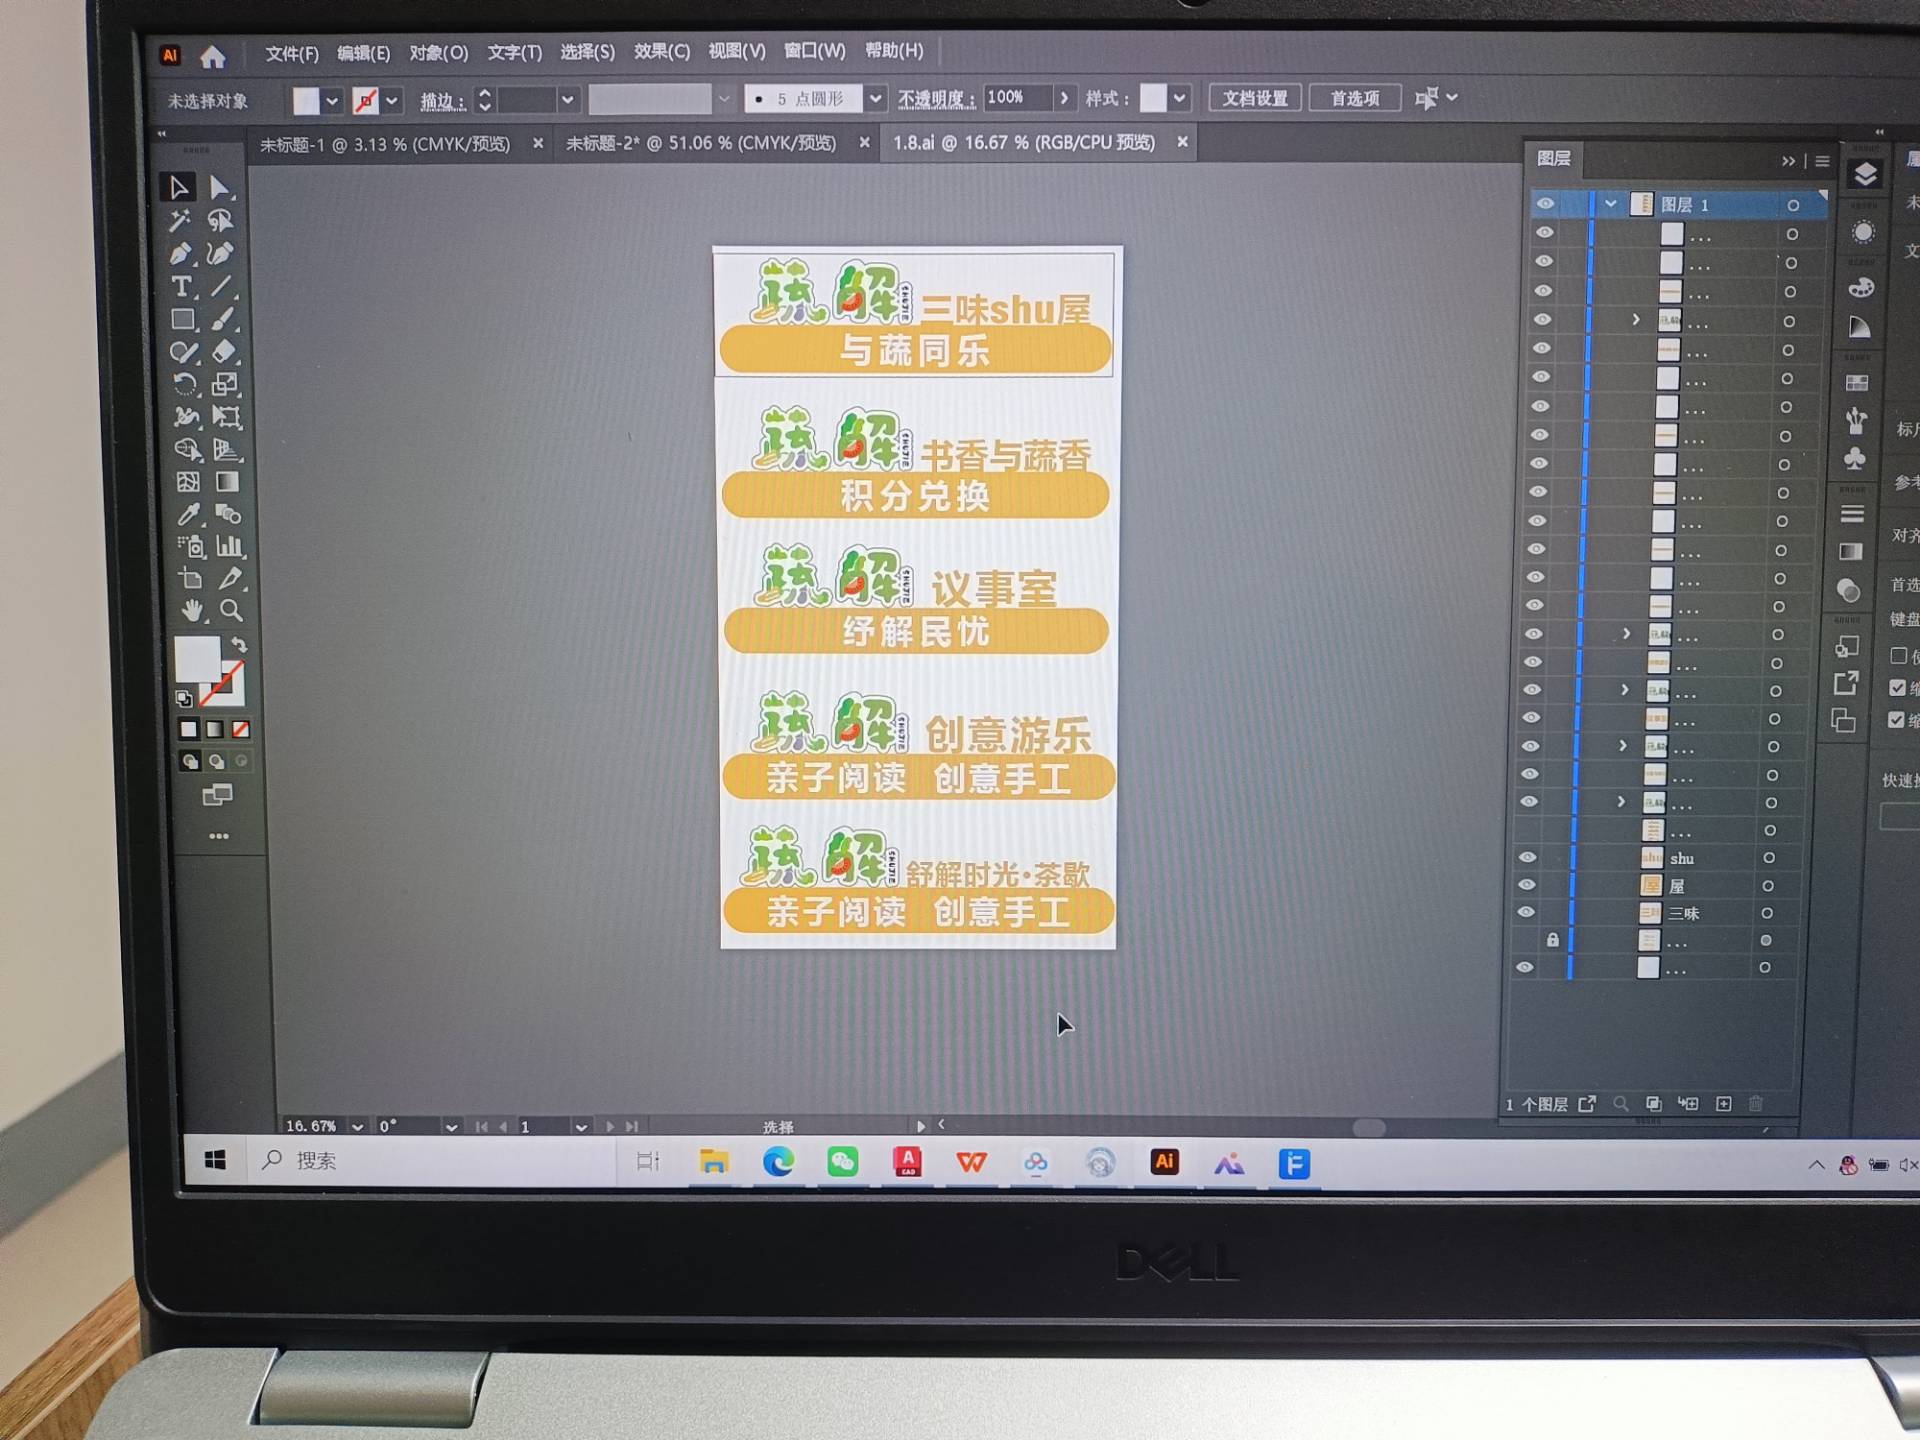Open the opacity 100% dropdown arrow

1064,98
